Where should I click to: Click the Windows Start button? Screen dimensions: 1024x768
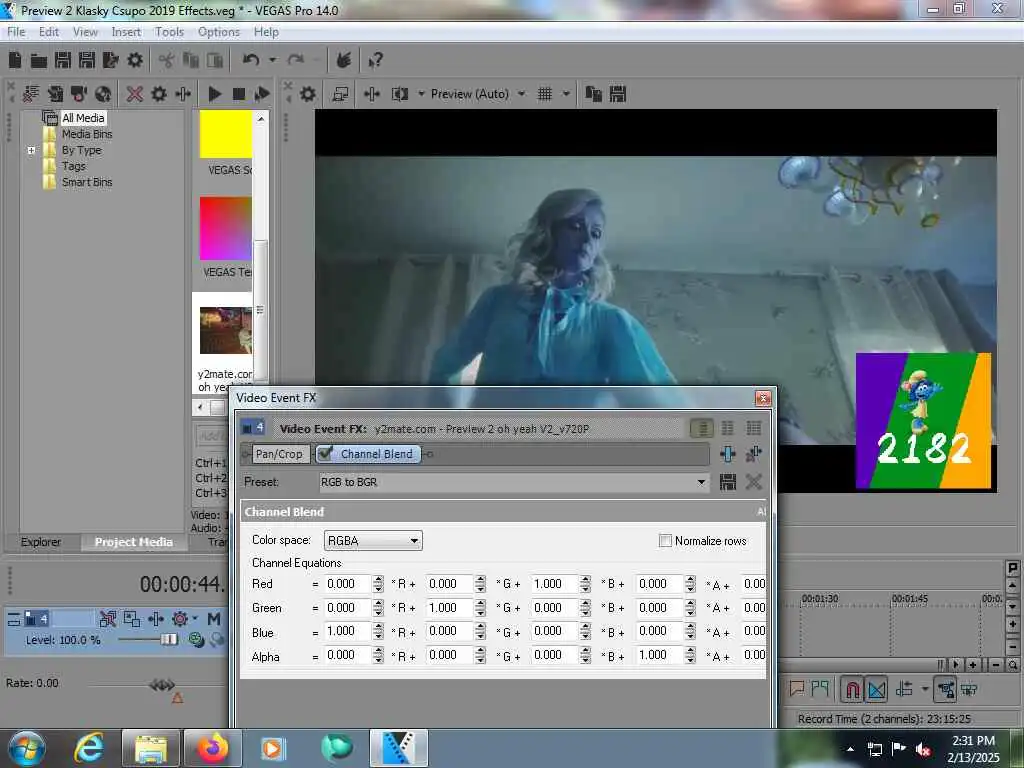coord(27,748)
